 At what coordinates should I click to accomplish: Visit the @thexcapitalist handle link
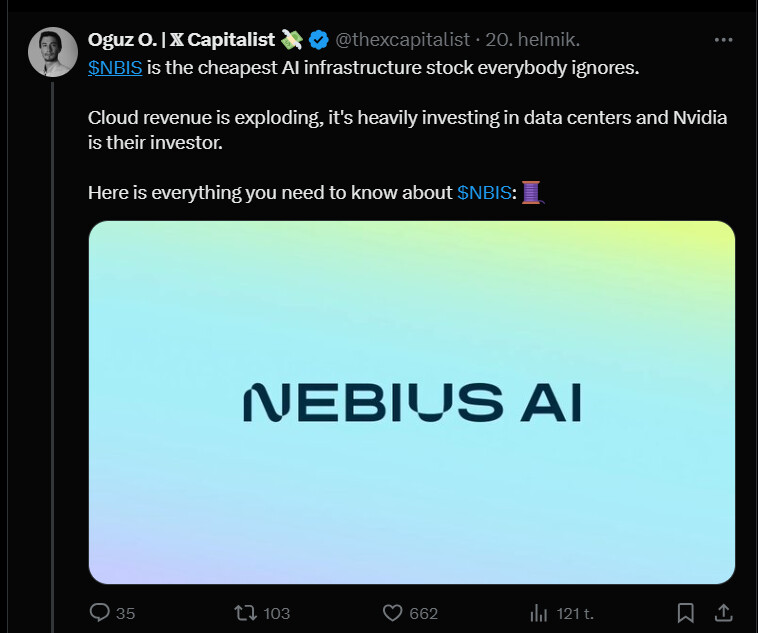coord(402,40)
